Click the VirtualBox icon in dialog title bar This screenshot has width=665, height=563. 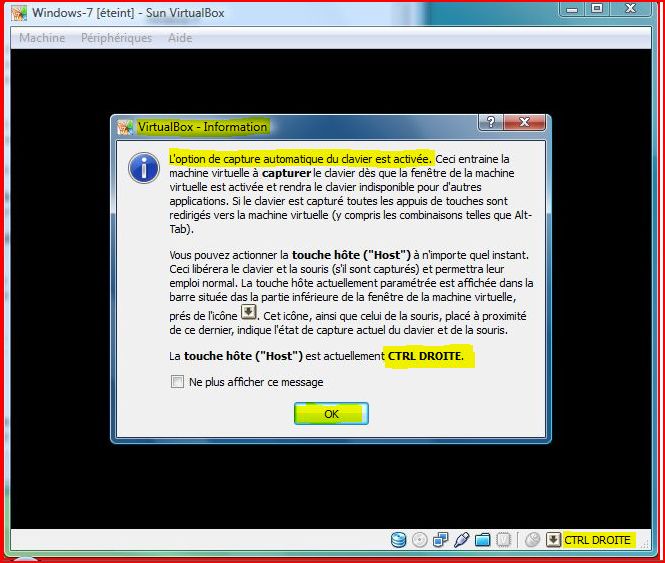tap(125, 127)
